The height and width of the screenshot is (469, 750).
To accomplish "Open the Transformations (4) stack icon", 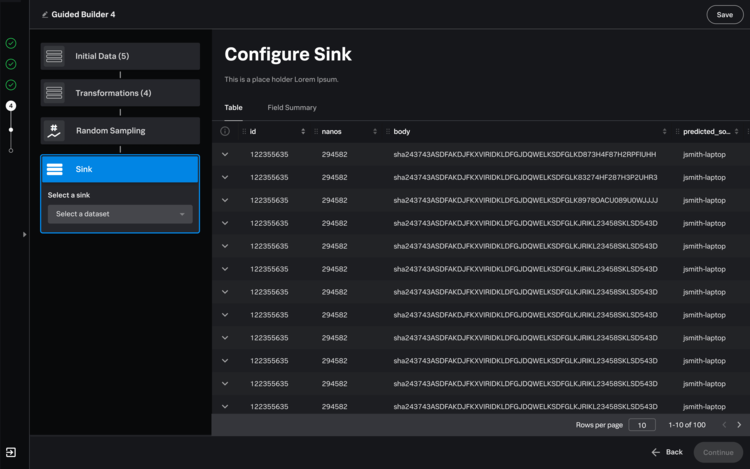I will coord(54,93).
